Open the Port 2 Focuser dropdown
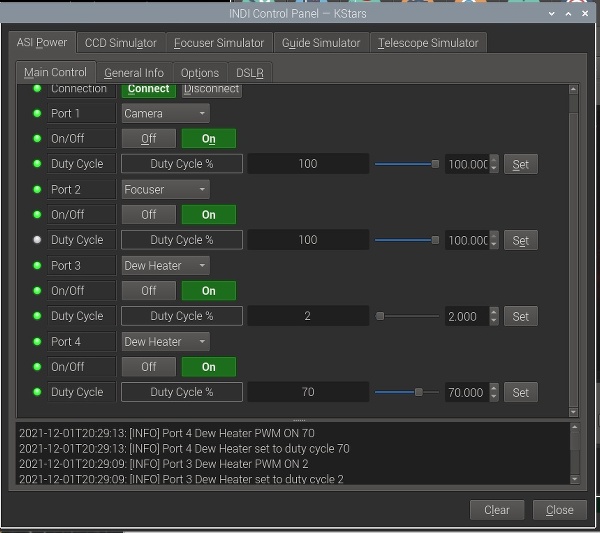Viewport: 600px width, 533px height. [165, 189]
